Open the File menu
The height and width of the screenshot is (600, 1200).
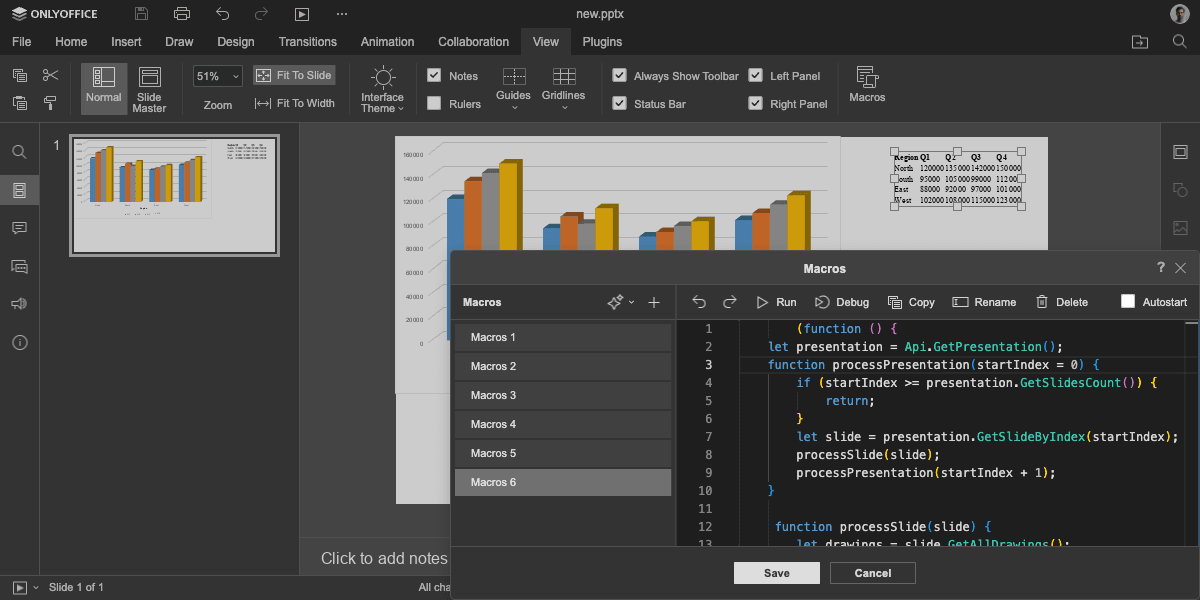coord(21,42)
